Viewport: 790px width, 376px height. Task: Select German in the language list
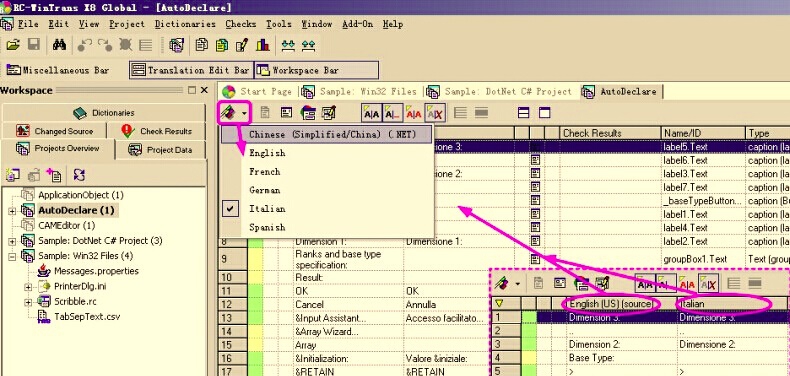[327, 190]
